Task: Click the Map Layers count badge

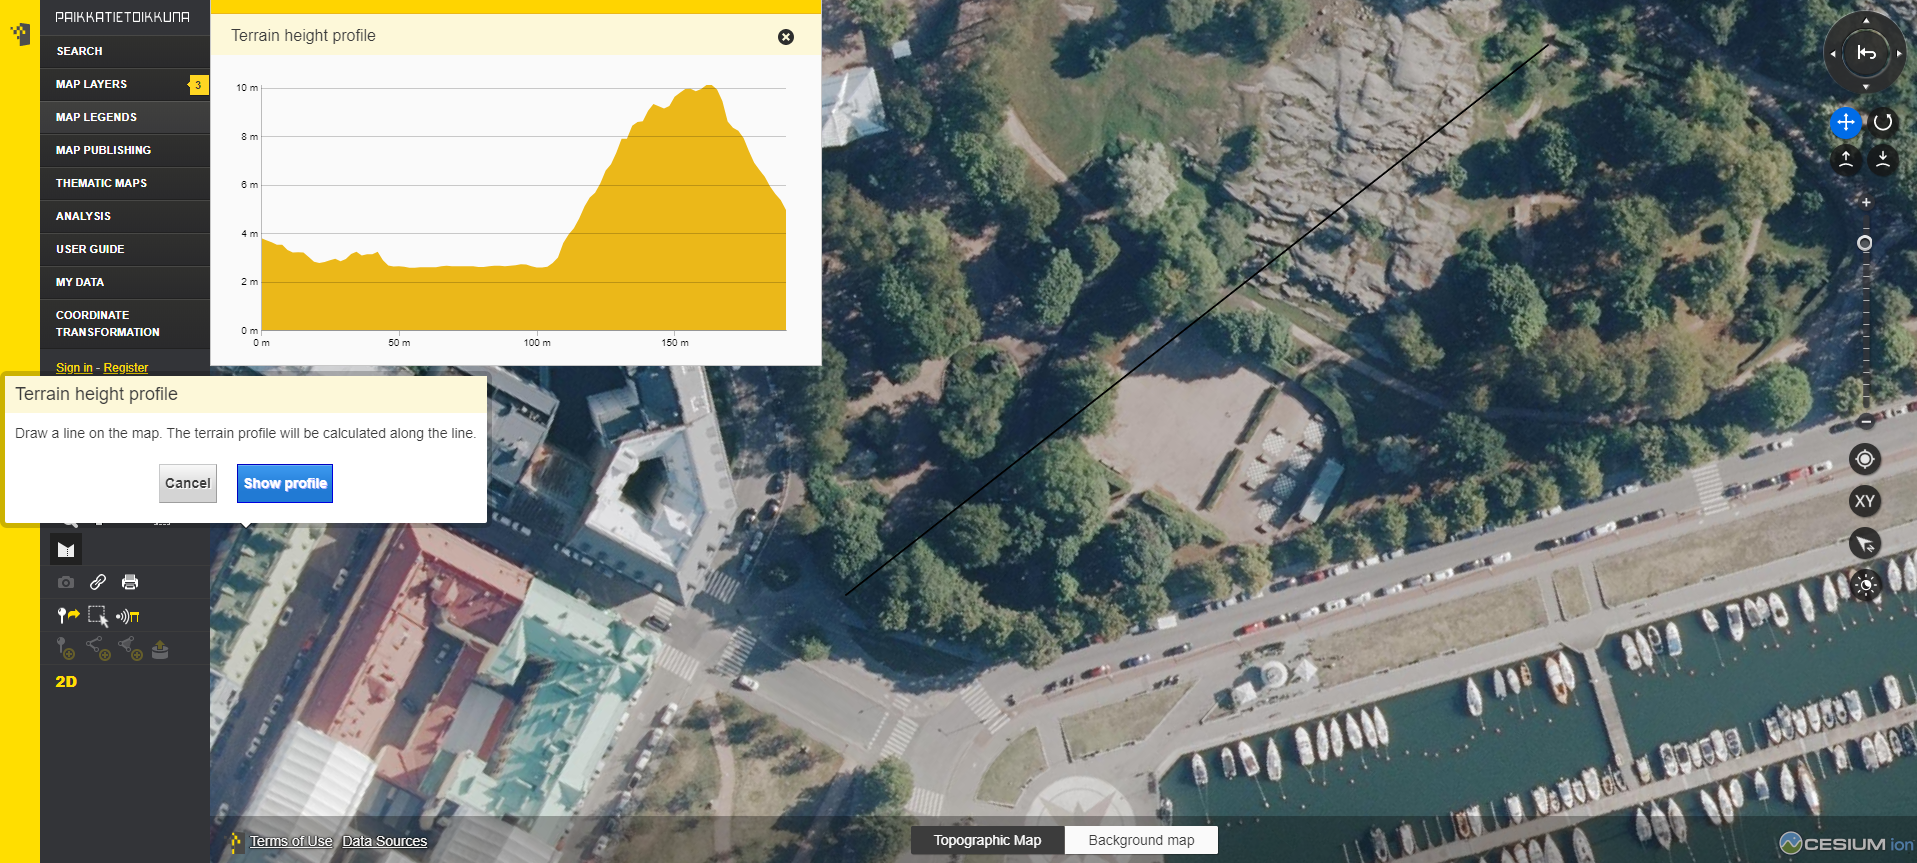Action: pyautogui.click(x=198, y=85)
